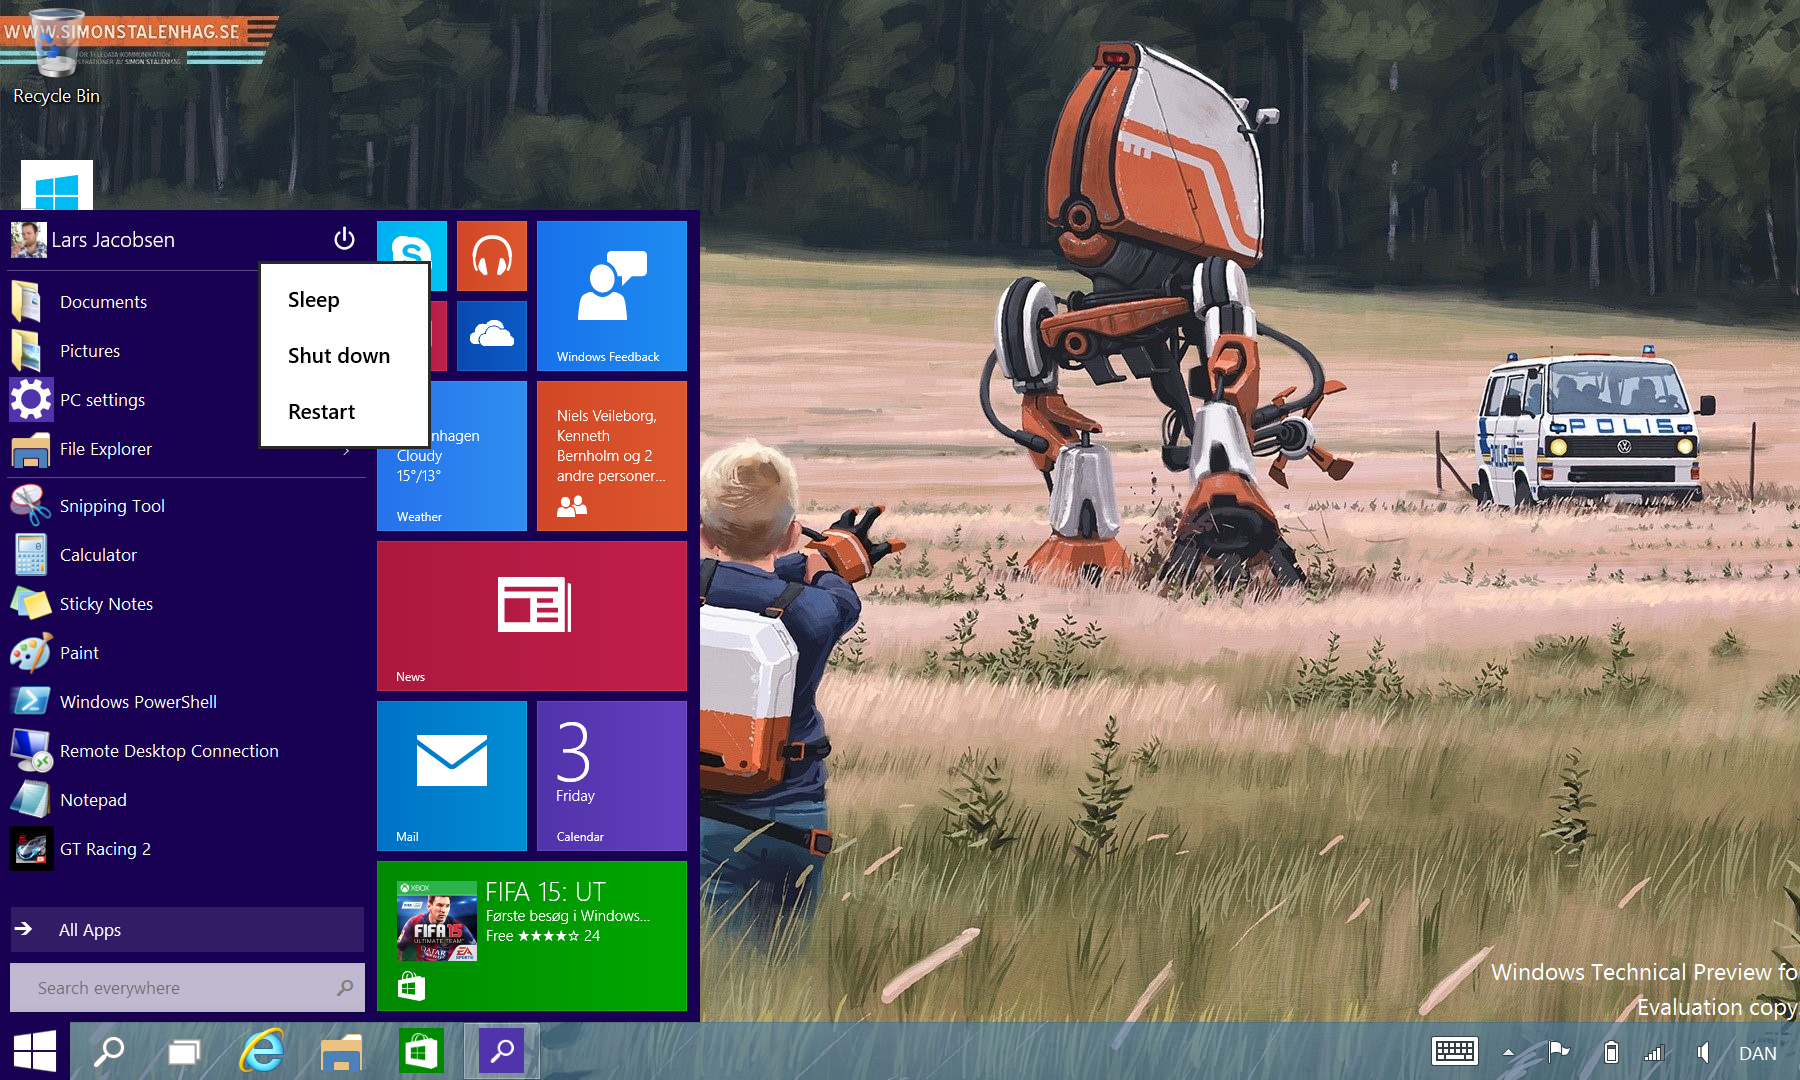The width and height of the screenshot is (1800, 1080).
Task: Show hidden system tray icons
Action: (1508, 1052)
